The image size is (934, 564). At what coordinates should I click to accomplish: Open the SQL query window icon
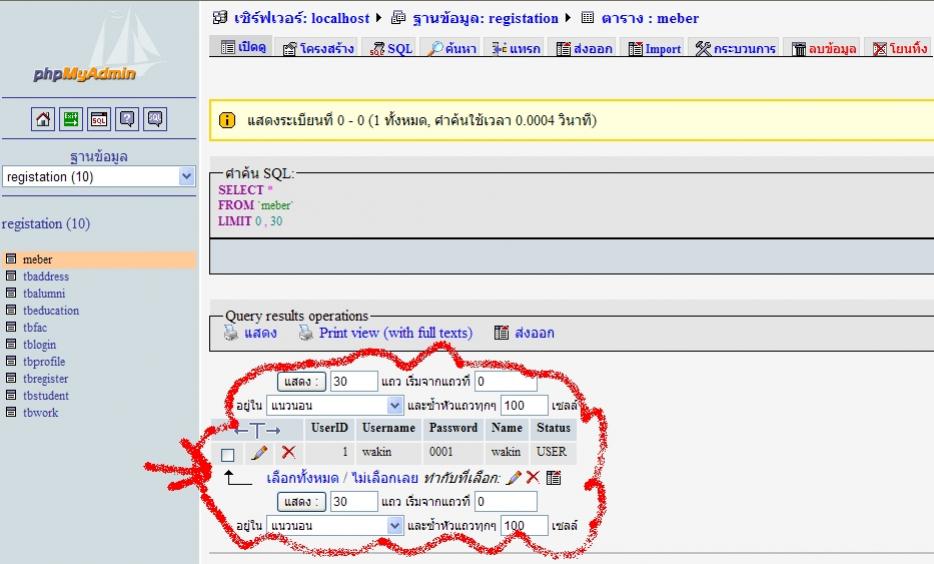(x=99, y=119)
